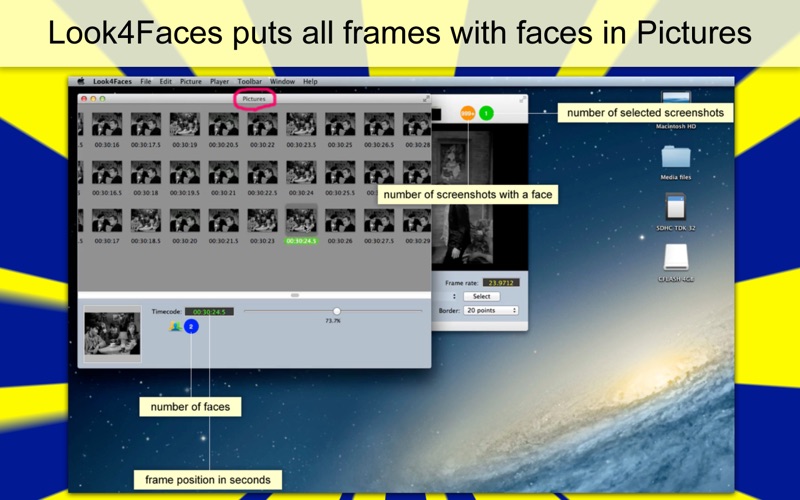The height and width of the screenshot is (500, 800).
Task: Select the thumbnail at 00:30:23.5
Action: tap(301, 124)
